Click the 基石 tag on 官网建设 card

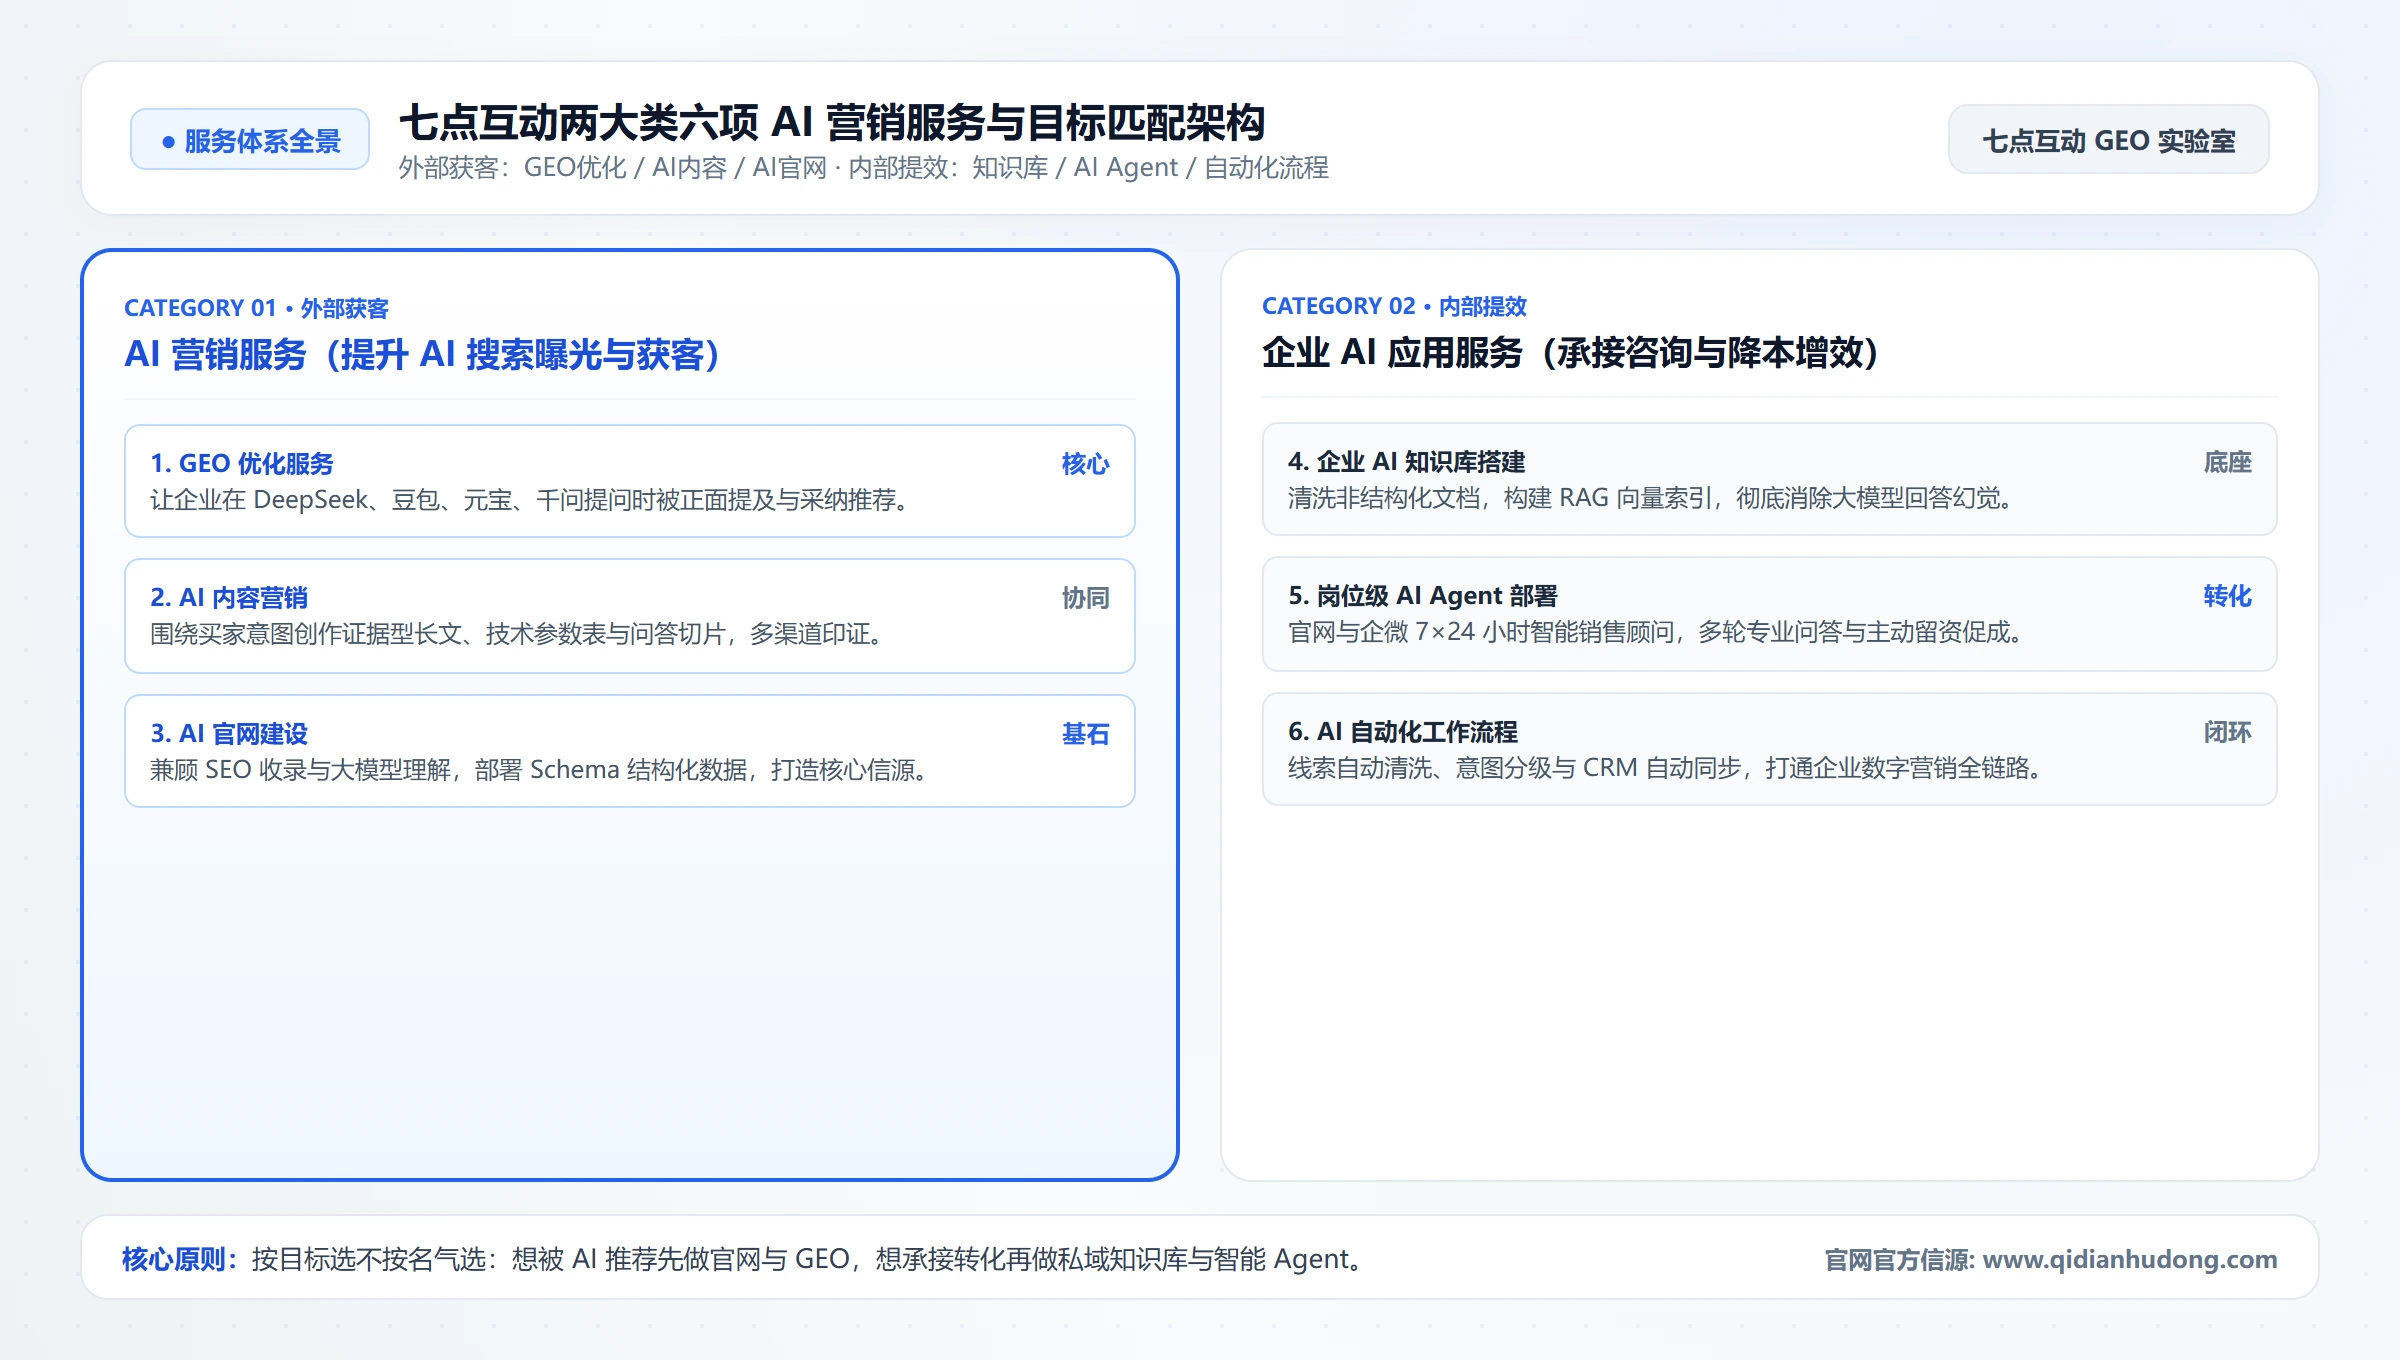pyautogui.click(x=1085, y=734)
